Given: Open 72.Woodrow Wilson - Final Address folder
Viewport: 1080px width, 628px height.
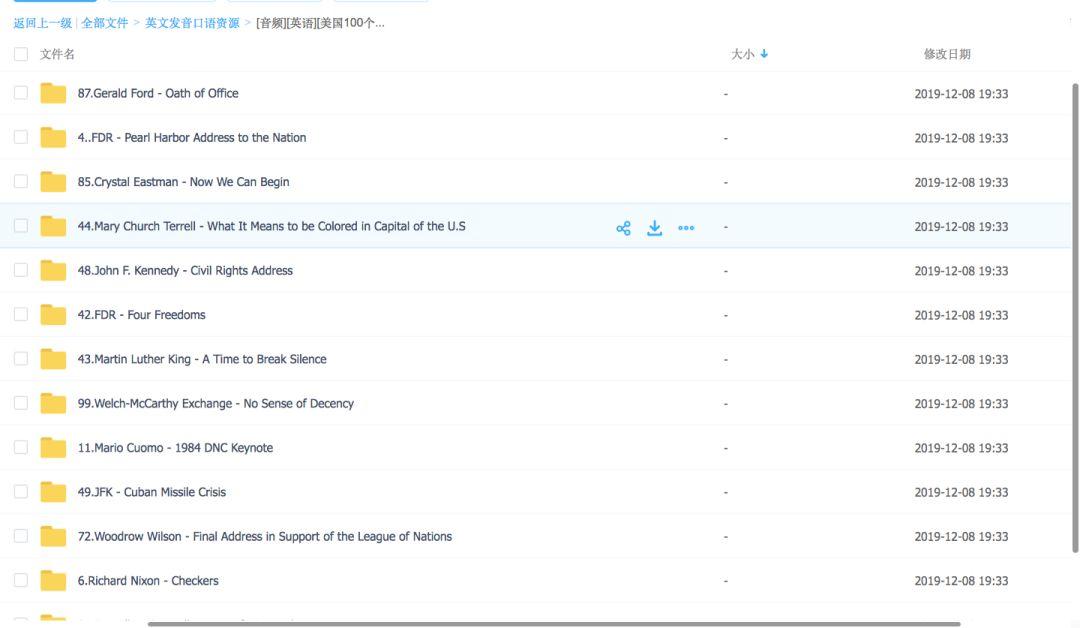Looking at the screenshot, I should (264, 536).
